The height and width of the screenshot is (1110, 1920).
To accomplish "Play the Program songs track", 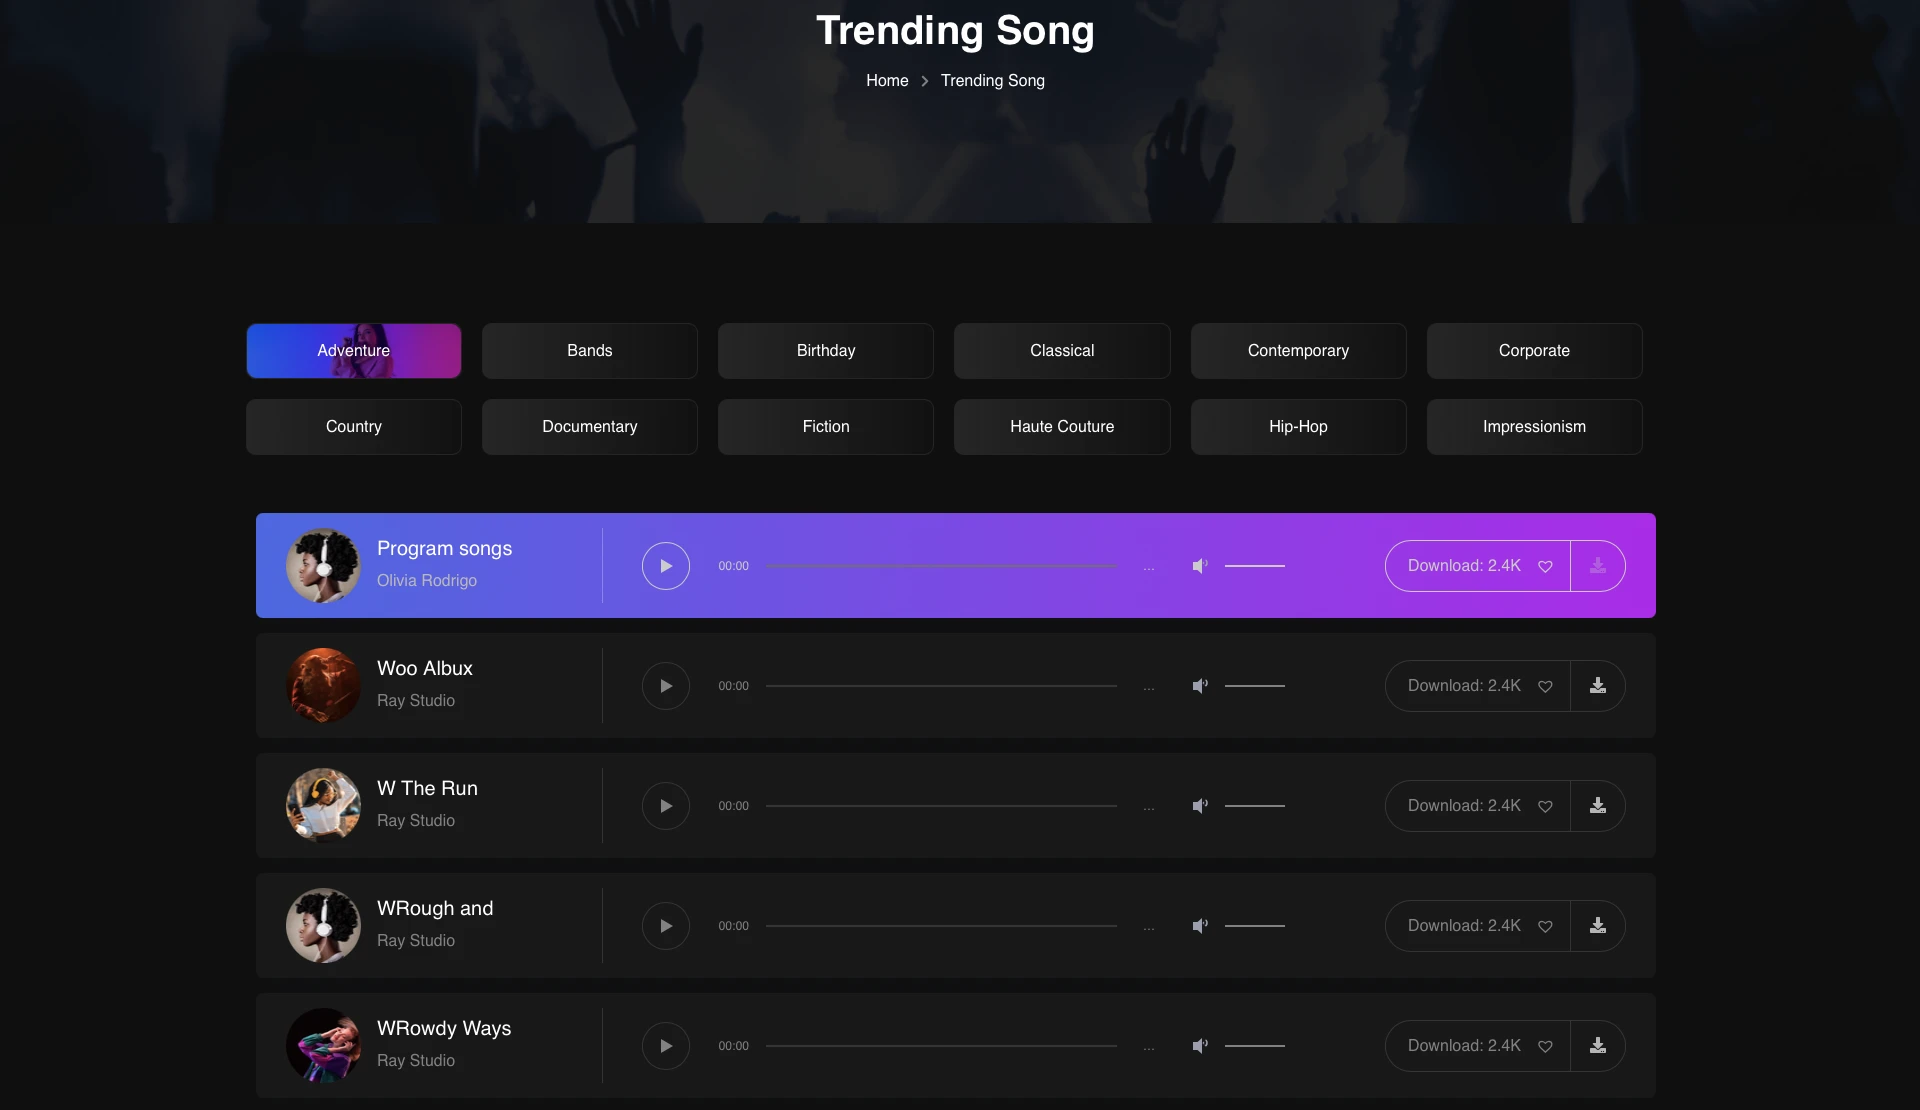I will pyautogui.click(x=666, y=566).
